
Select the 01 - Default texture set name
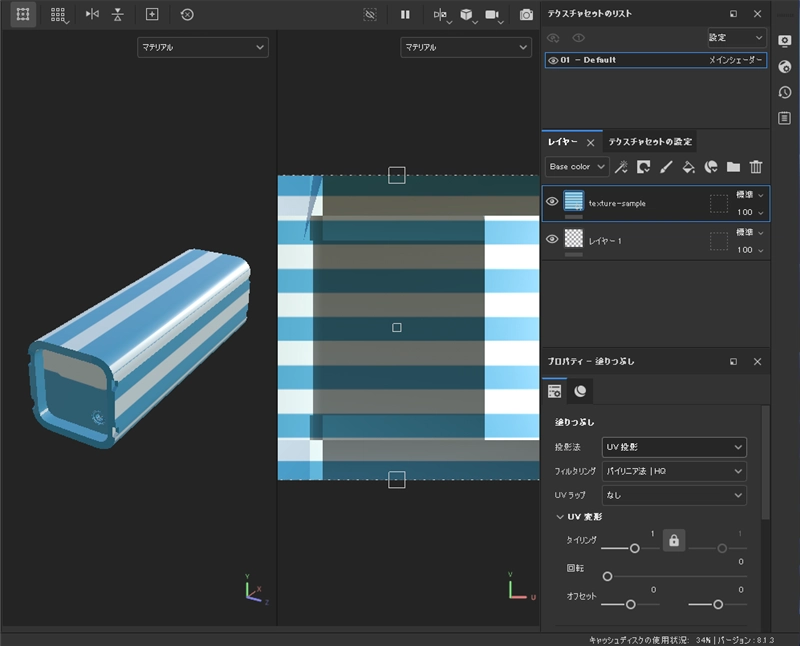[x=588, y=60]
